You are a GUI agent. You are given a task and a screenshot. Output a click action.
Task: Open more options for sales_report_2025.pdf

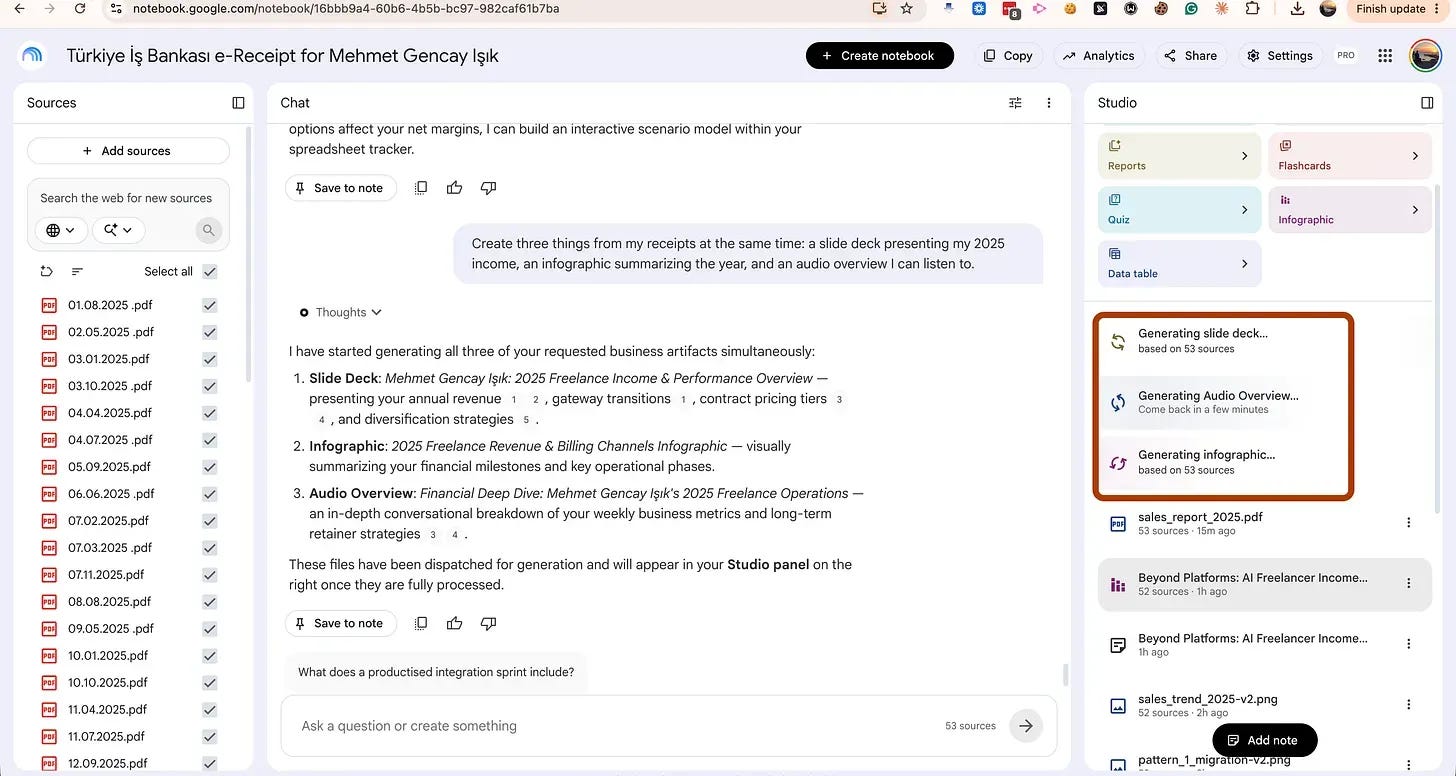tap(1408, 523)
